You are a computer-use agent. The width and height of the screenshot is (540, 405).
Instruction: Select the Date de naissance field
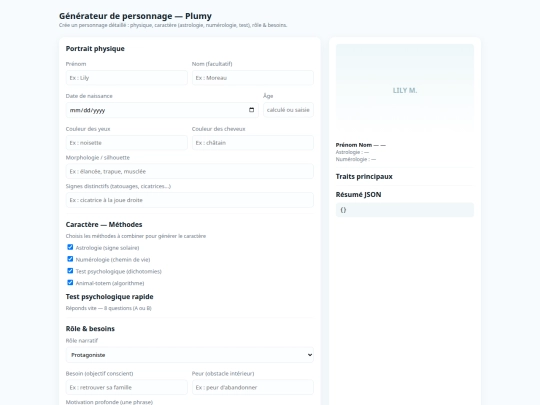(162, 110)
